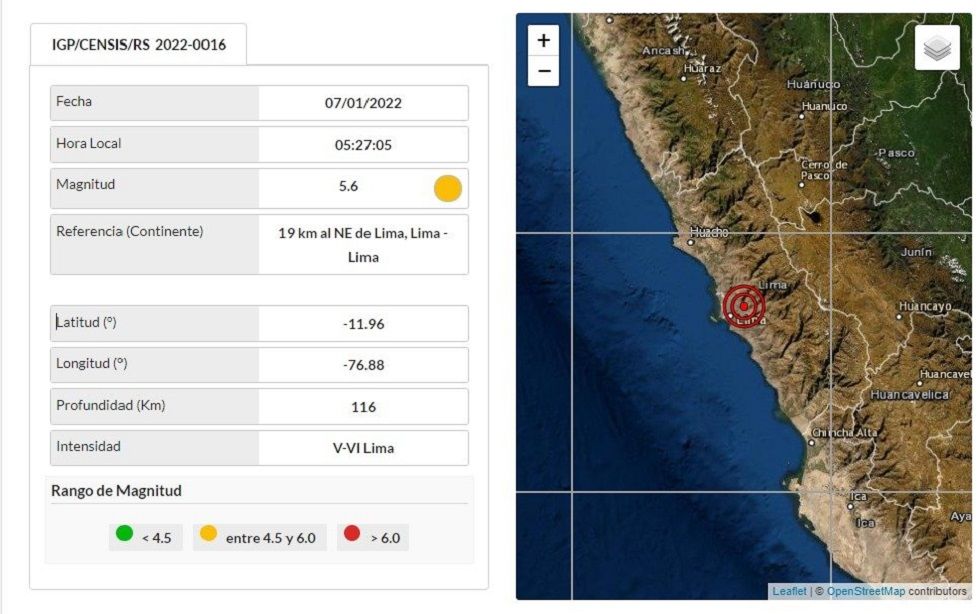Viewport: 980px width, 614px height.
Task: Click the Huancayo city label on map
Action: [x=924, y=307]
